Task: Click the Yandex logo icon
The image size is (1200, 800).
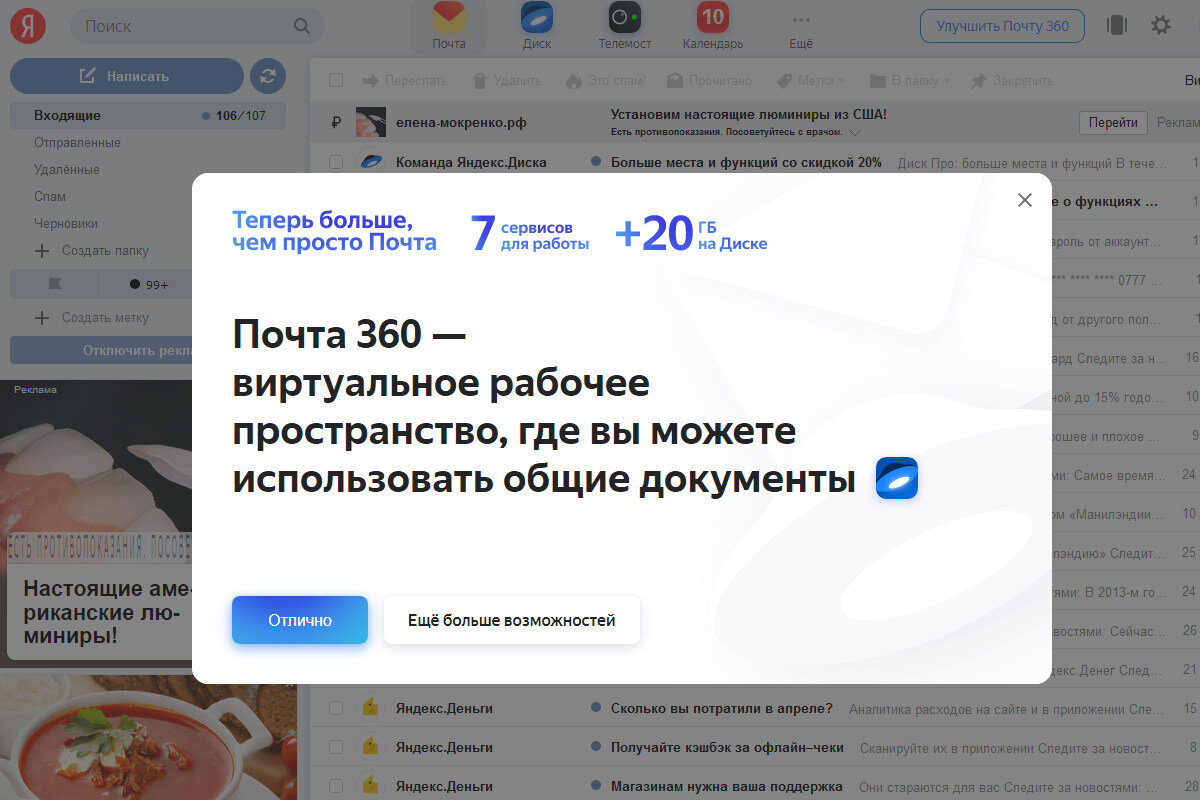Action: click(28, 26)
